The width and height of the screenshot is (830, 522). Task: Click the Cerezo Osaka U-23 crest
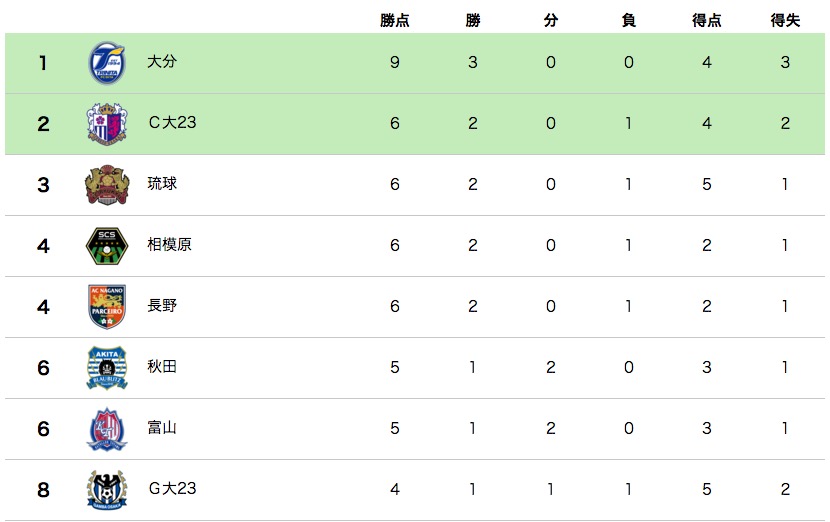(x=106, y=124)
